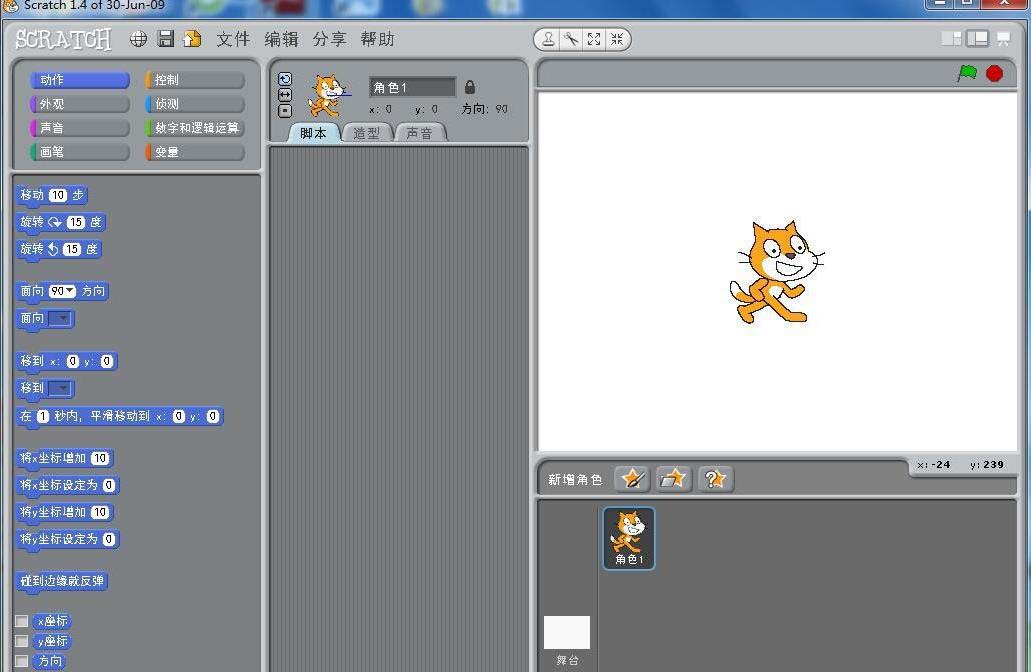Choose new sprite from file
Screen dimensions: 1031x672
tap(673, 479)
